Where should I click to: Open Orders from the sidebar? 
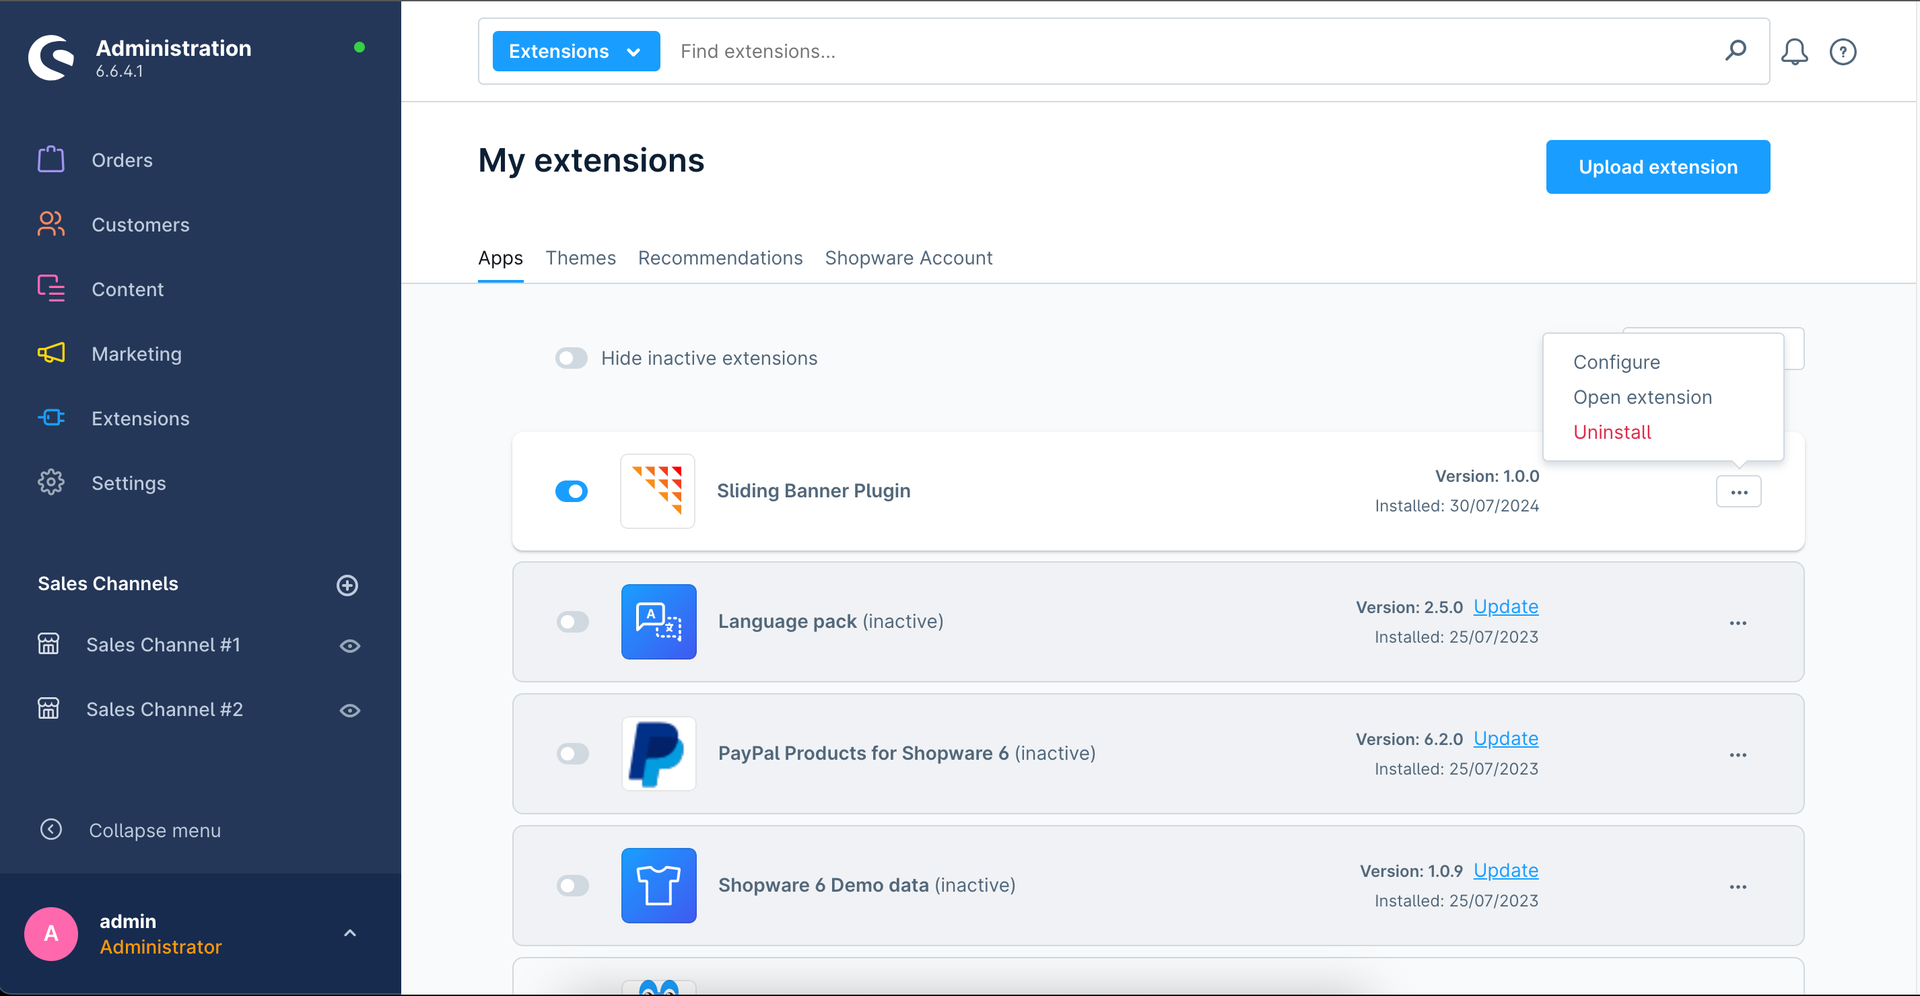(122, 160)
